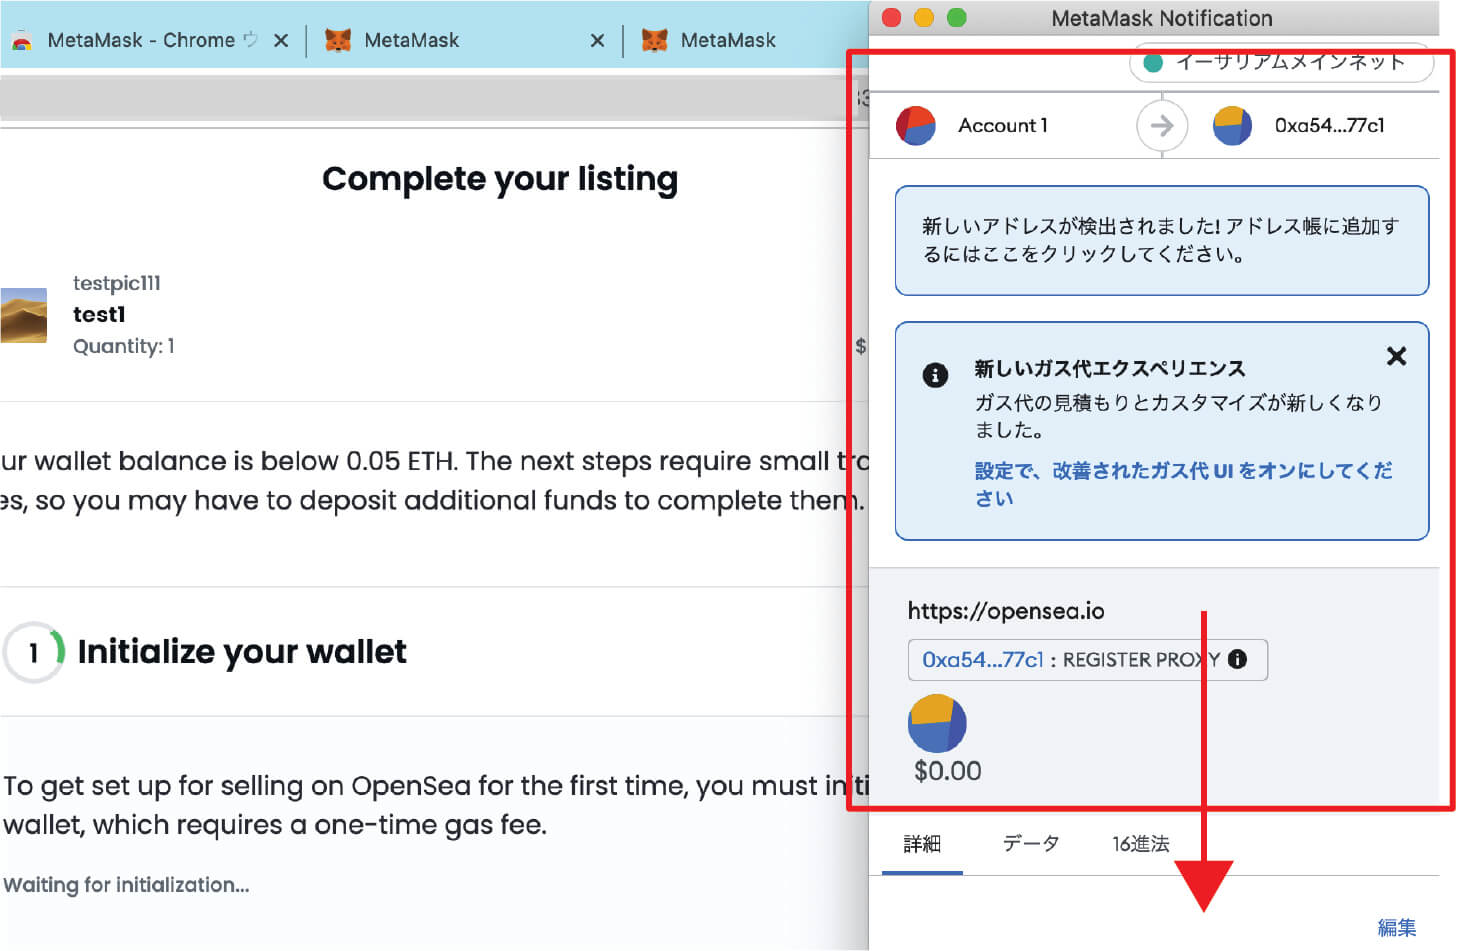Click the arrow icon between accounts

(1161, 126)
